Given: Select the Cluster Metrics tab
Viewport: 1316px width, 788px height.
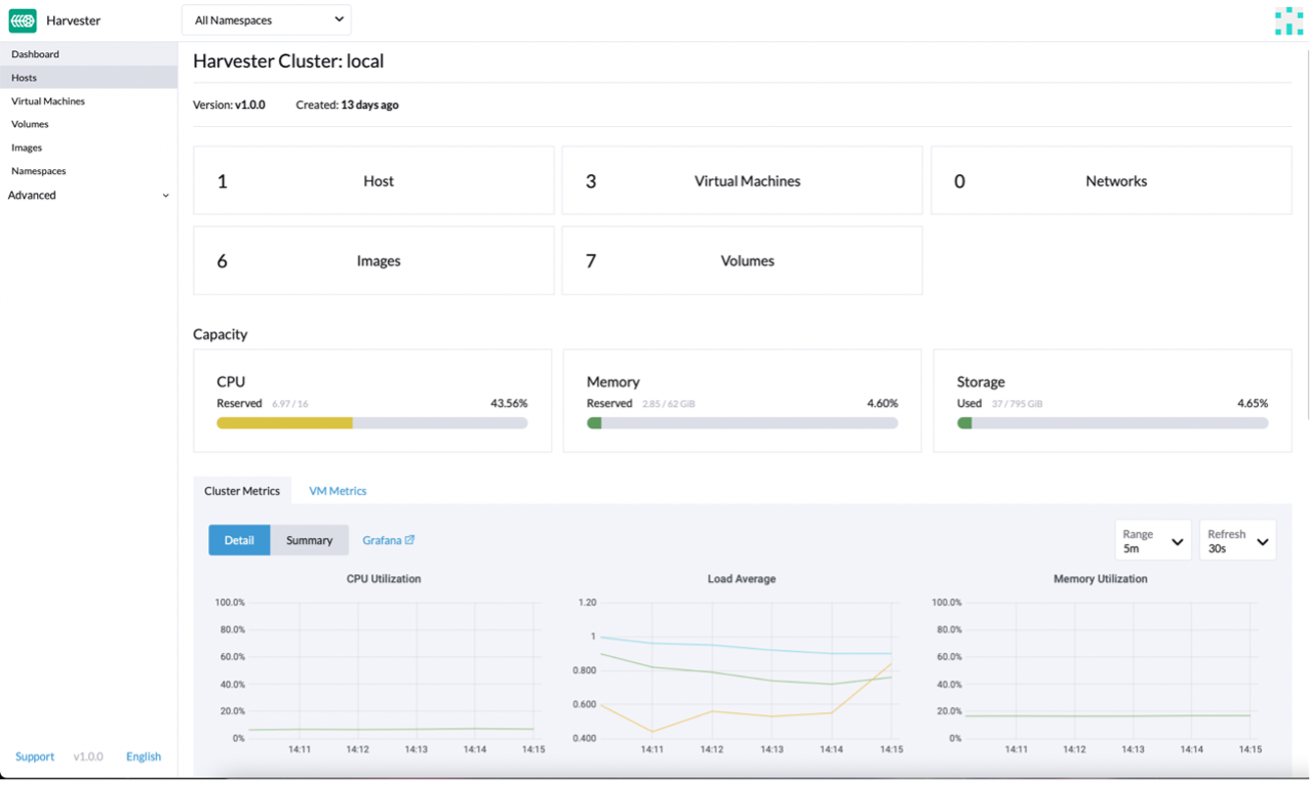Looking at the screenshot, I should coord(242,491).
